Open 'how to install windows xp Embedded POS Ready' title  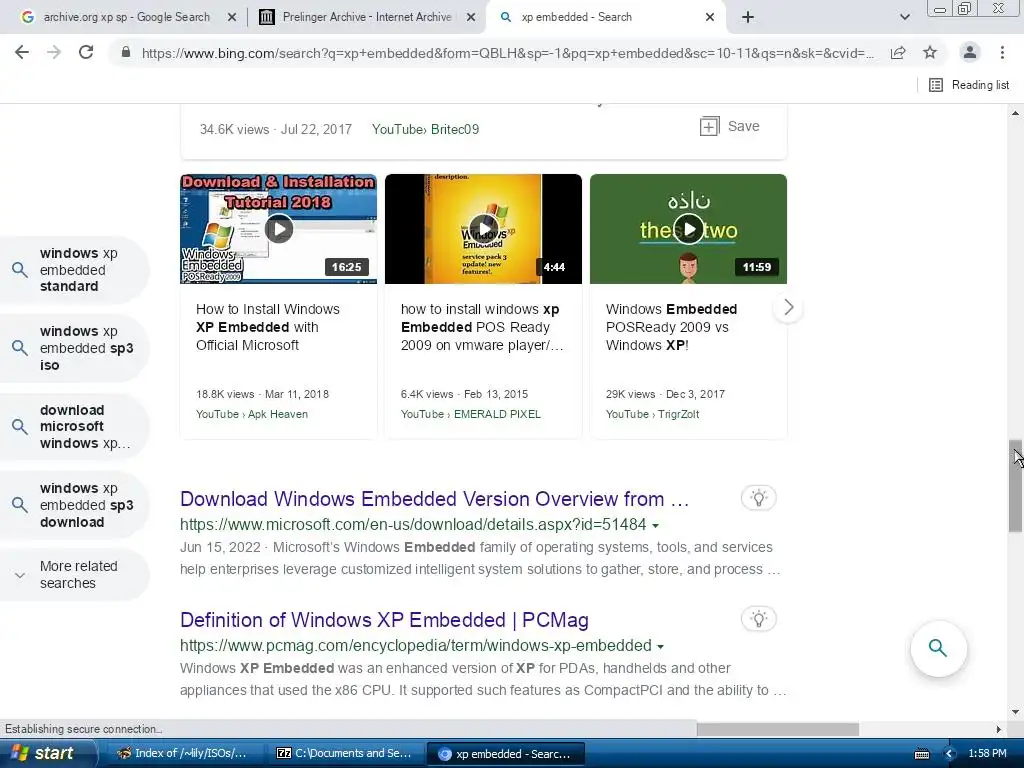tap(482, 327)
